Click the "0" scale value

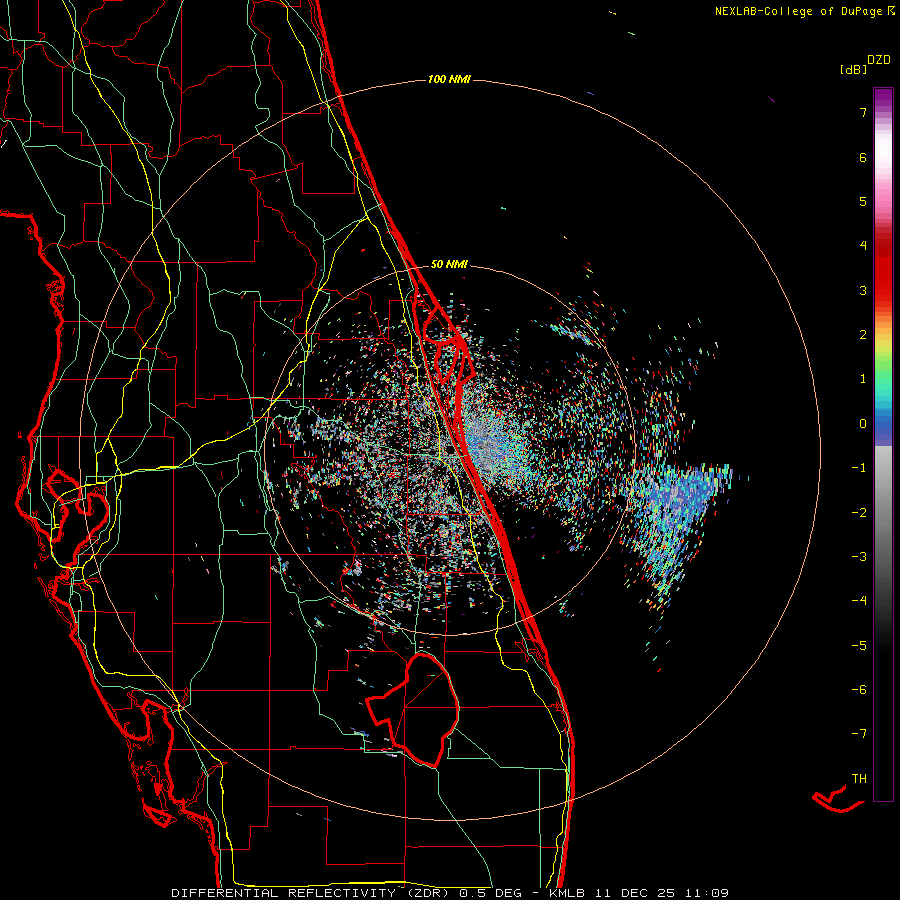point(863,424)
